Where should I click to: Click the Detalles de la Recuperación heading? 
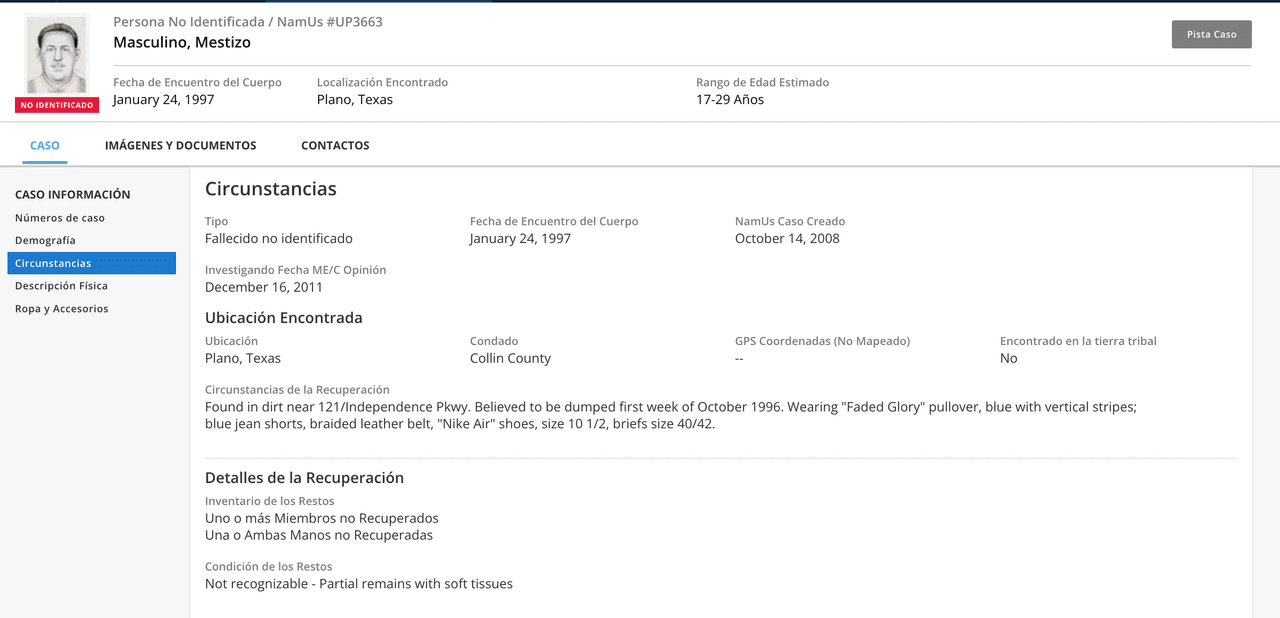(x=304, y=478)
